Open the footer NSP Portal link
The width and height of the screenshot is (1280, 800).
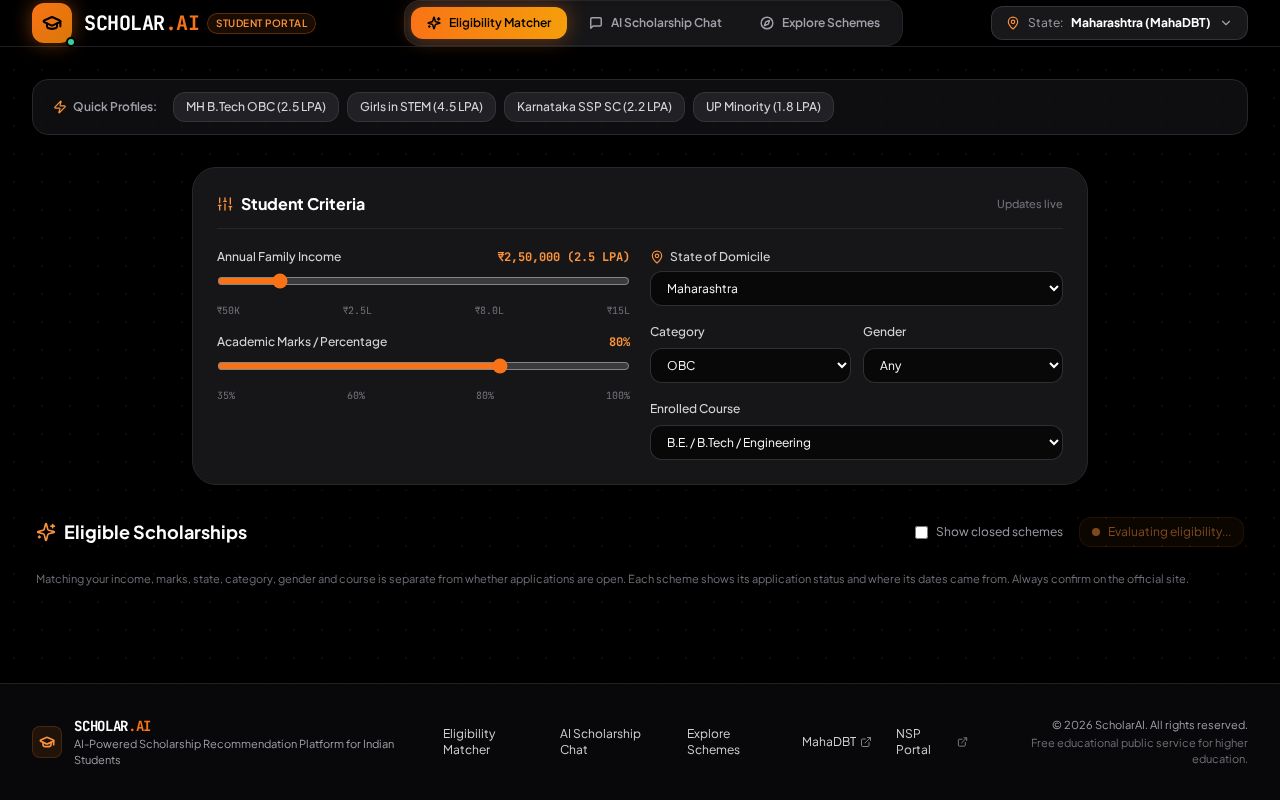click(x=932, y=742)
